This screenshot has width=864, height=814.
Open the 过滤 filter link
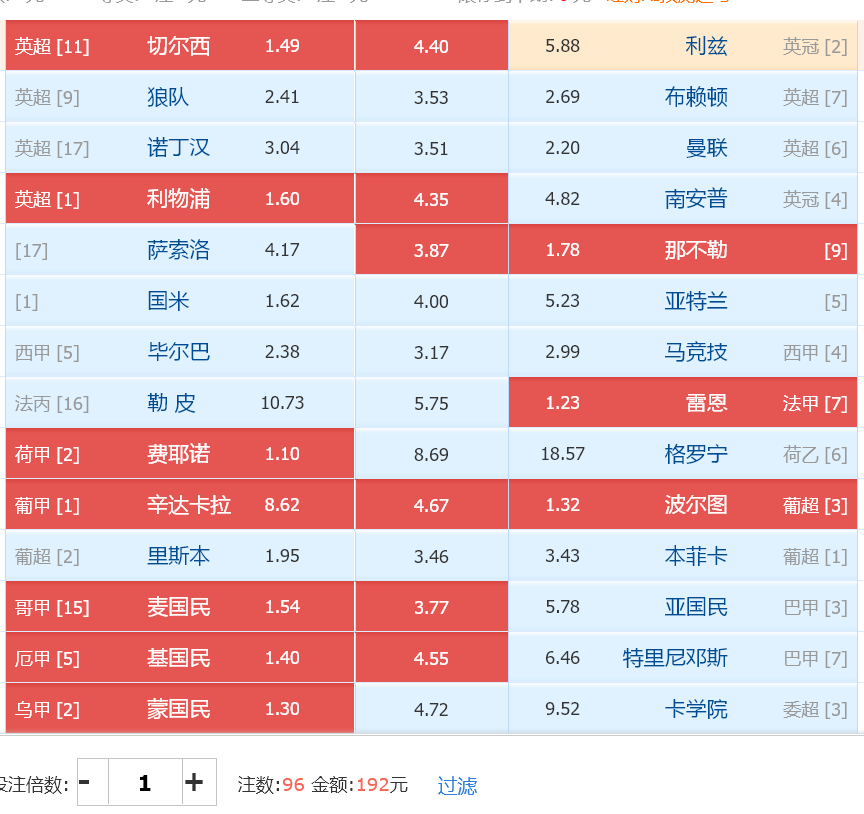[457, 785]
